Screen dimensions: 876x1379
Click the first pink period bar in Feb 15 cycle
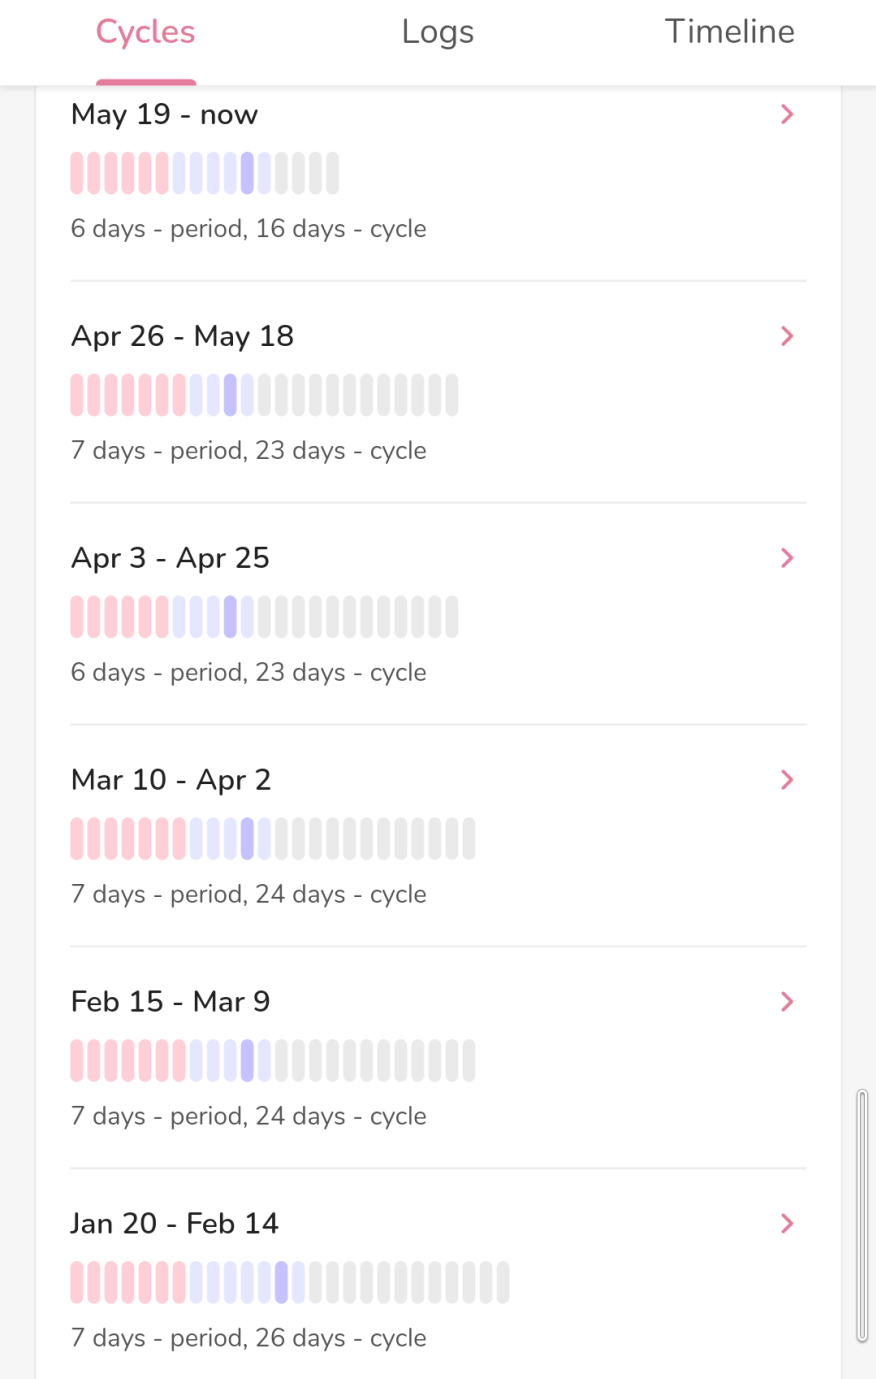(x=77, y=1061)
